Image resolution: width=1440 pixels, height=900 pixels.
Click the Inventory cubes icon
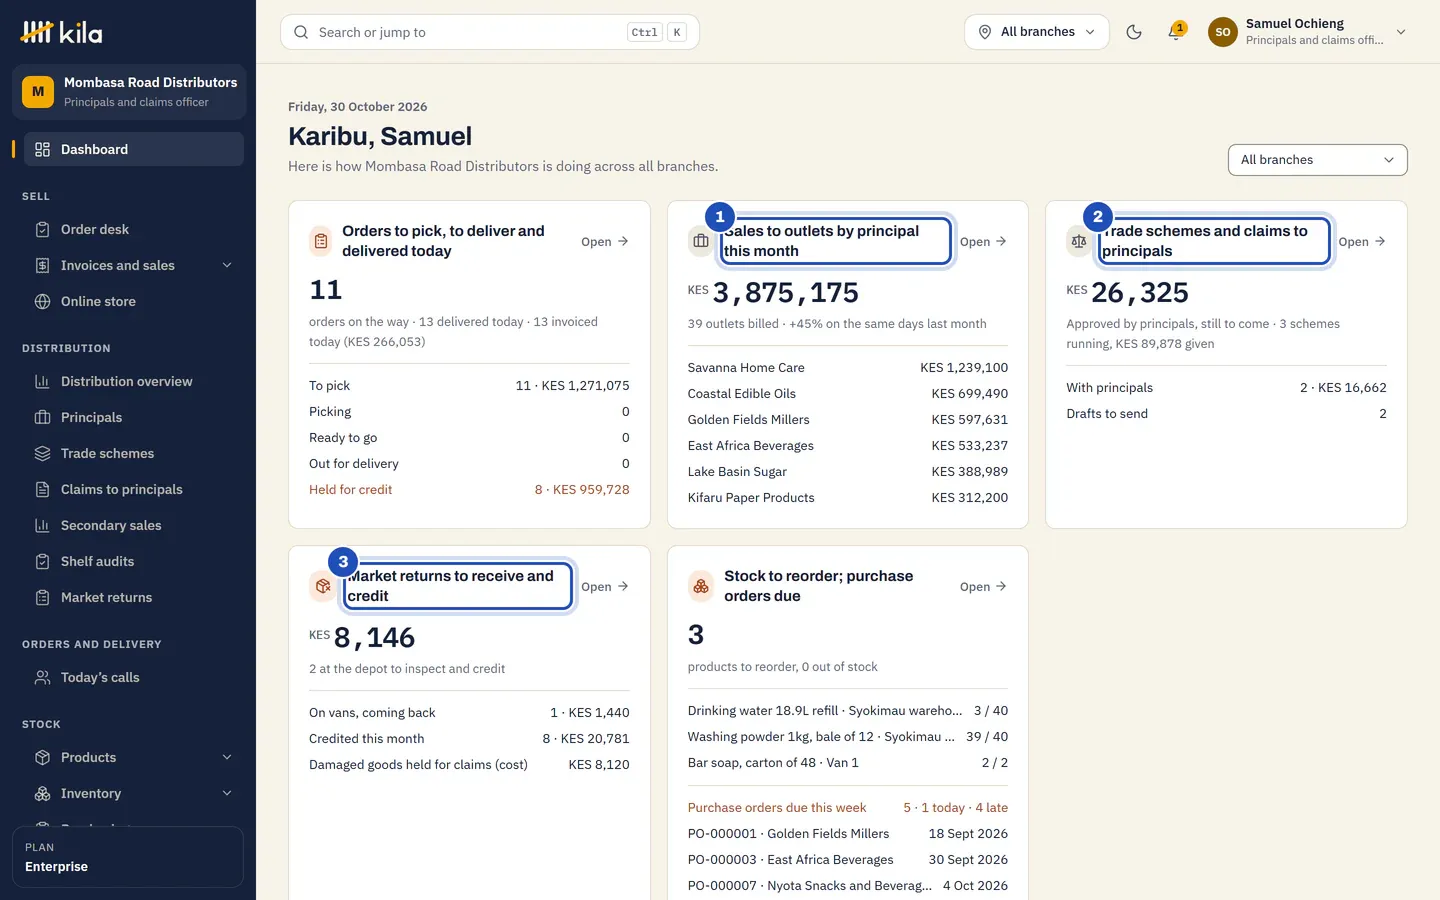pos(42,793)
